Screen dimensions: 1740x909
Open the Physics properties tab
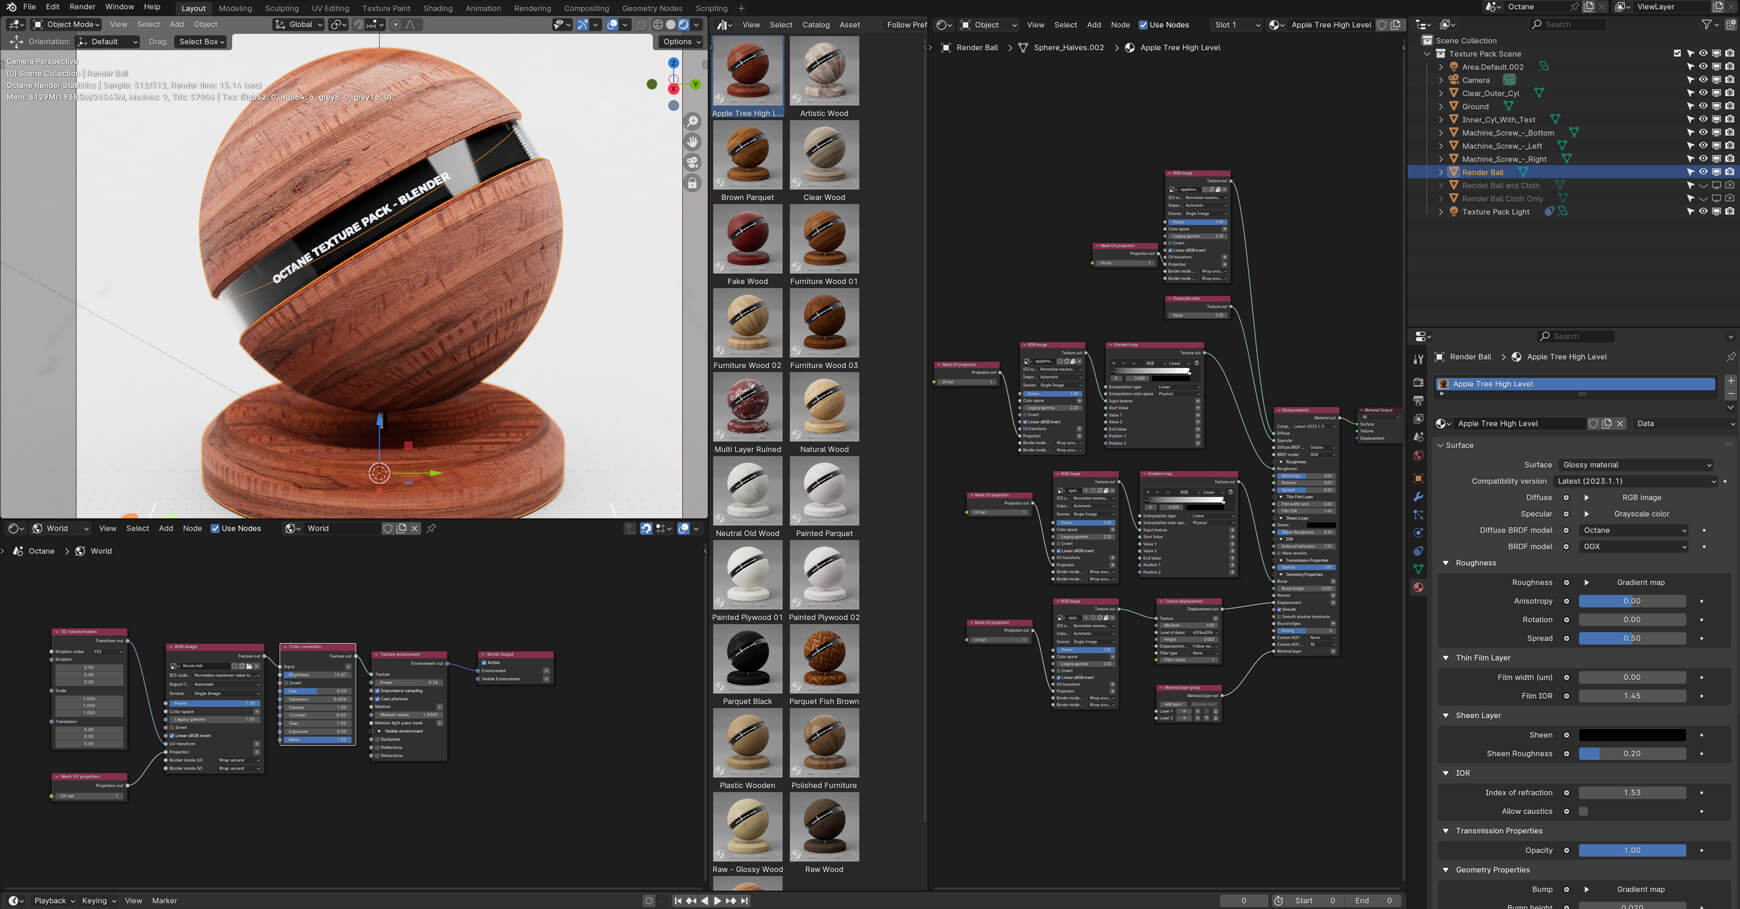(1418, 533)
